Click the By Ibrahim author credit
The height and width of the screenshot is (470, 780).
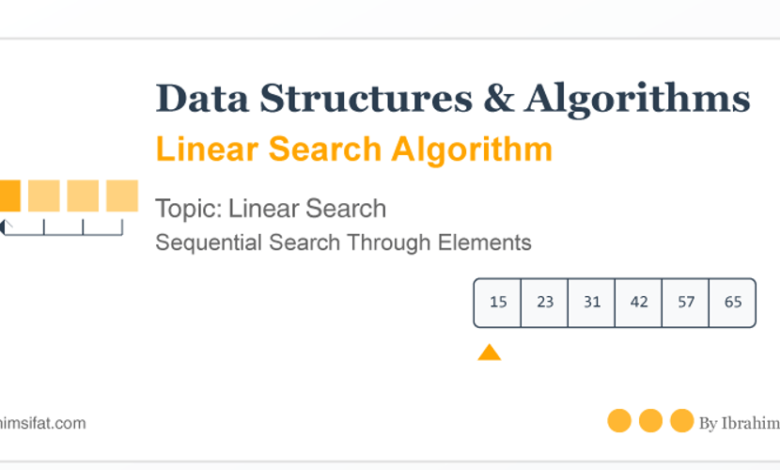(x=739, y=423)
